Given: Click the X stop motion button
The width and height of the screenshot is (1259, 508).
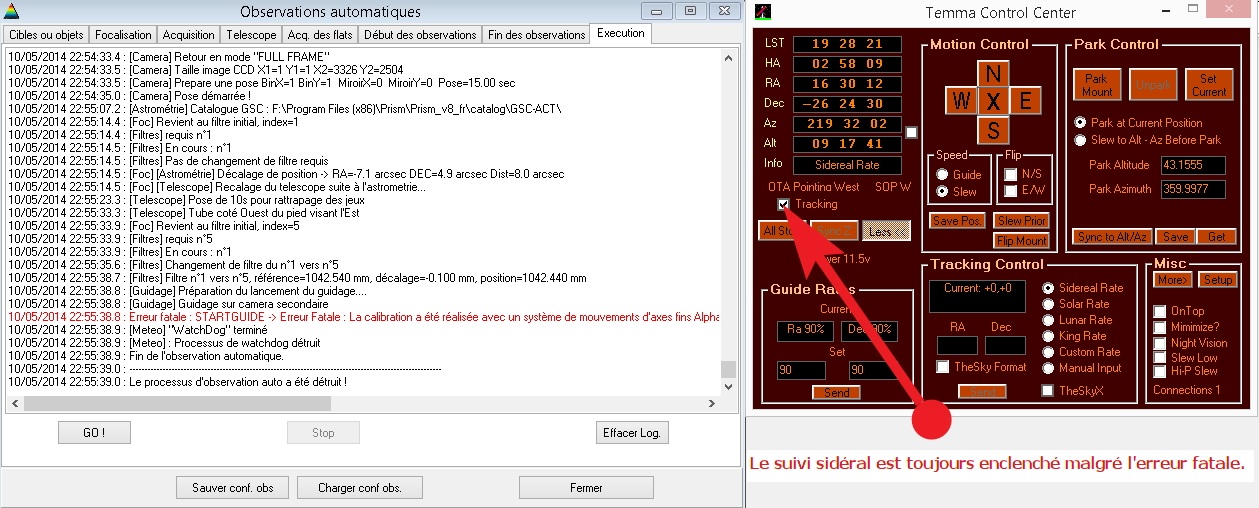Looking at the screenshot, I should [992, 101].
